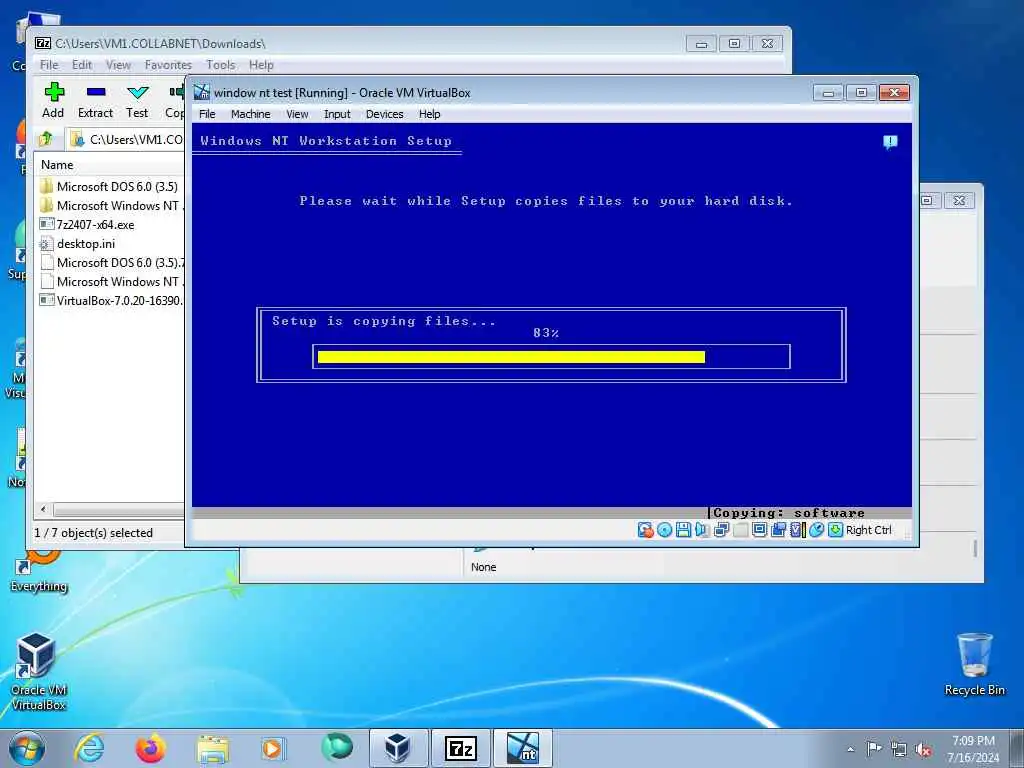Click the optical drive indicator in VirtualBox status bar

click(x=664, y=530)
